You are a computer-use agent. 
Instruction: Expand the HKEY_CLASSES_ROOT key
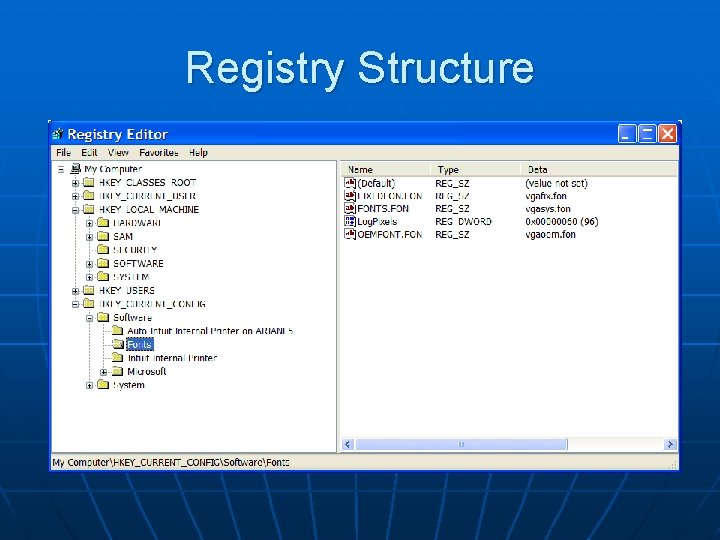[75, 183]
